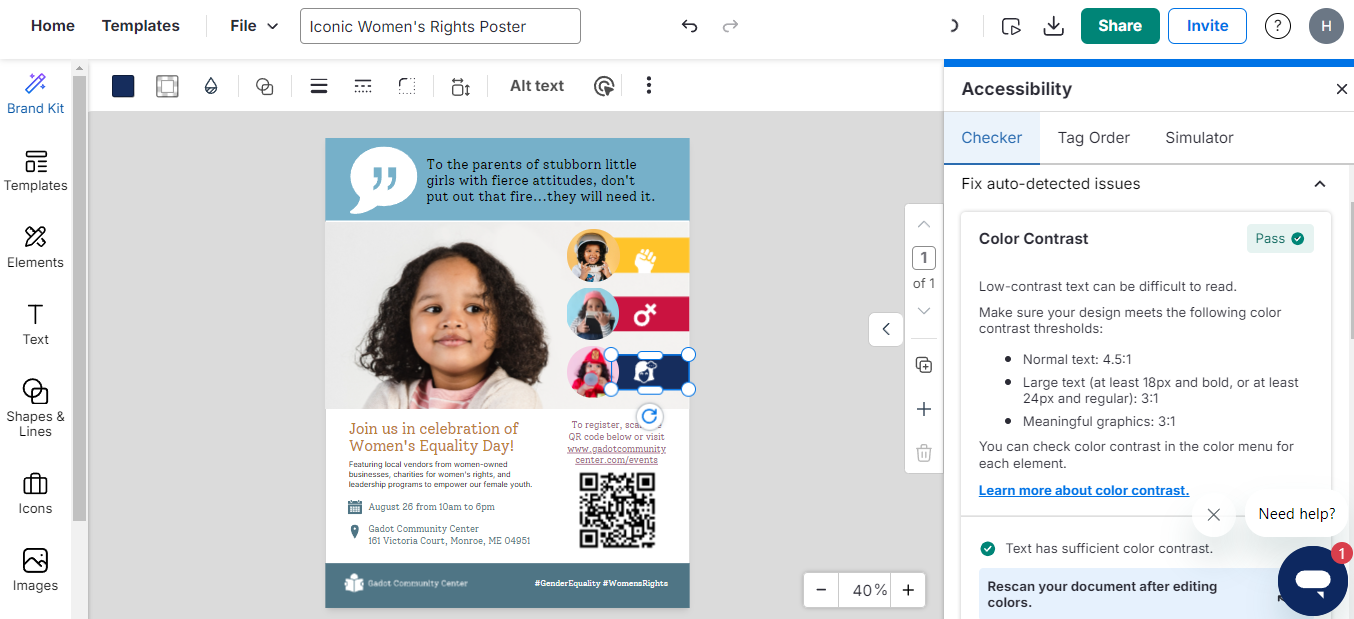This screenshot has width=1354, height=619.
Task: Open the File dropdown menu
Action: (x=254, y=26)
